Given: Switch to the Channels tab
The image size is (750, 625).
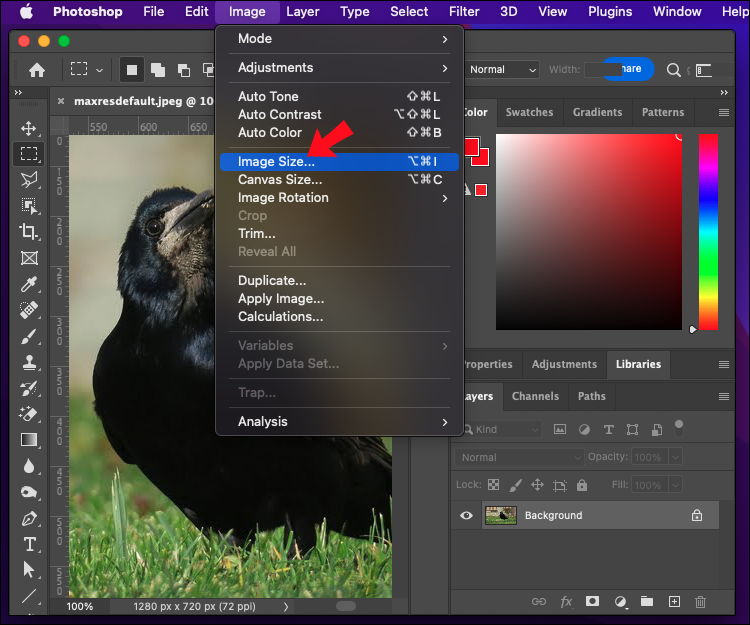Looking at the screenshot, I should 535,396.
